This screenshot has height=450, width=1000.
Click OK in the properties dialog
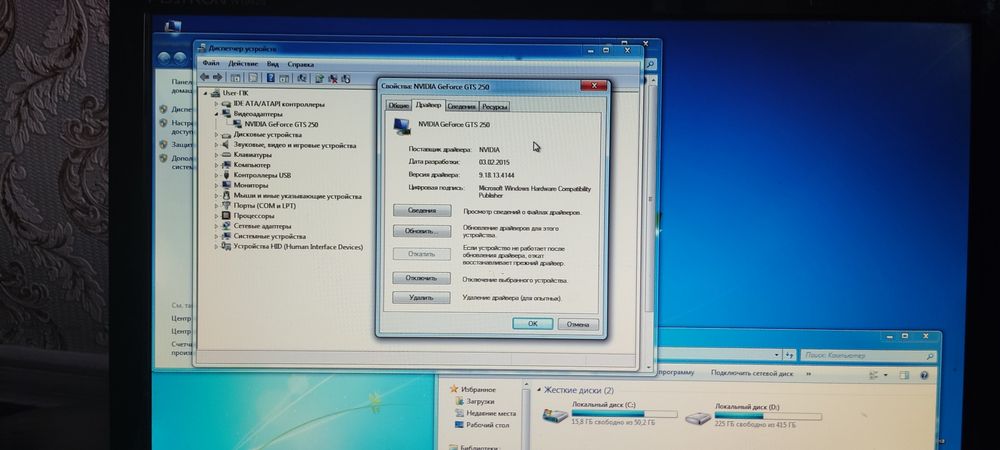point(533,324)
